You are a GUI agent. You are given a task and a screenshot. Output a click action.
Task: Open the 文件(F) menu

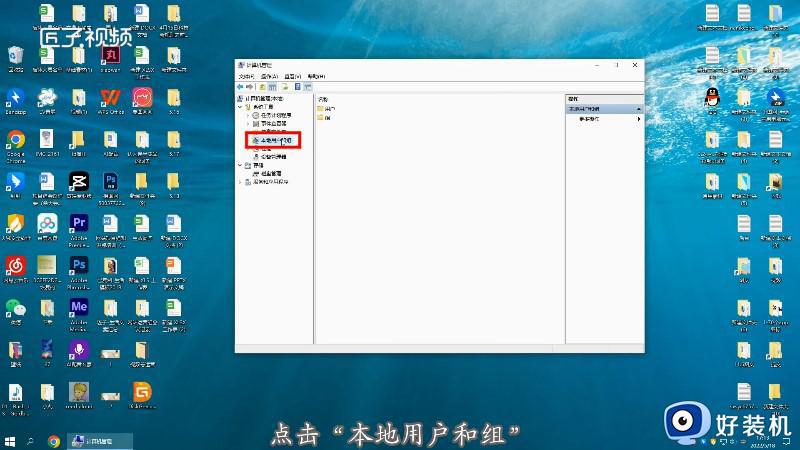tap(246, 77)
